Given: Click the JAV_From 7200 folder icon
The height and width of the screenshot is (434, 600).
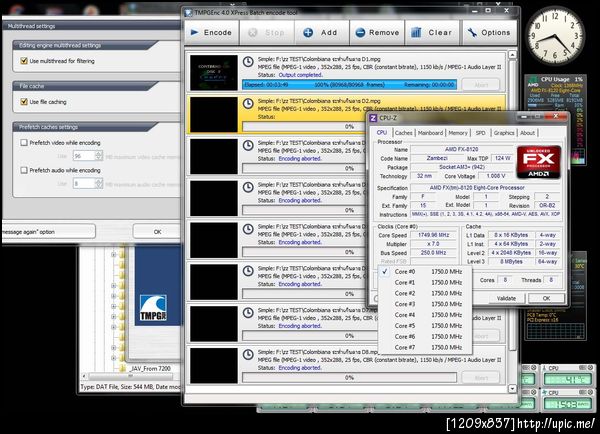Looking at the screenshot, I should point(122,368).
